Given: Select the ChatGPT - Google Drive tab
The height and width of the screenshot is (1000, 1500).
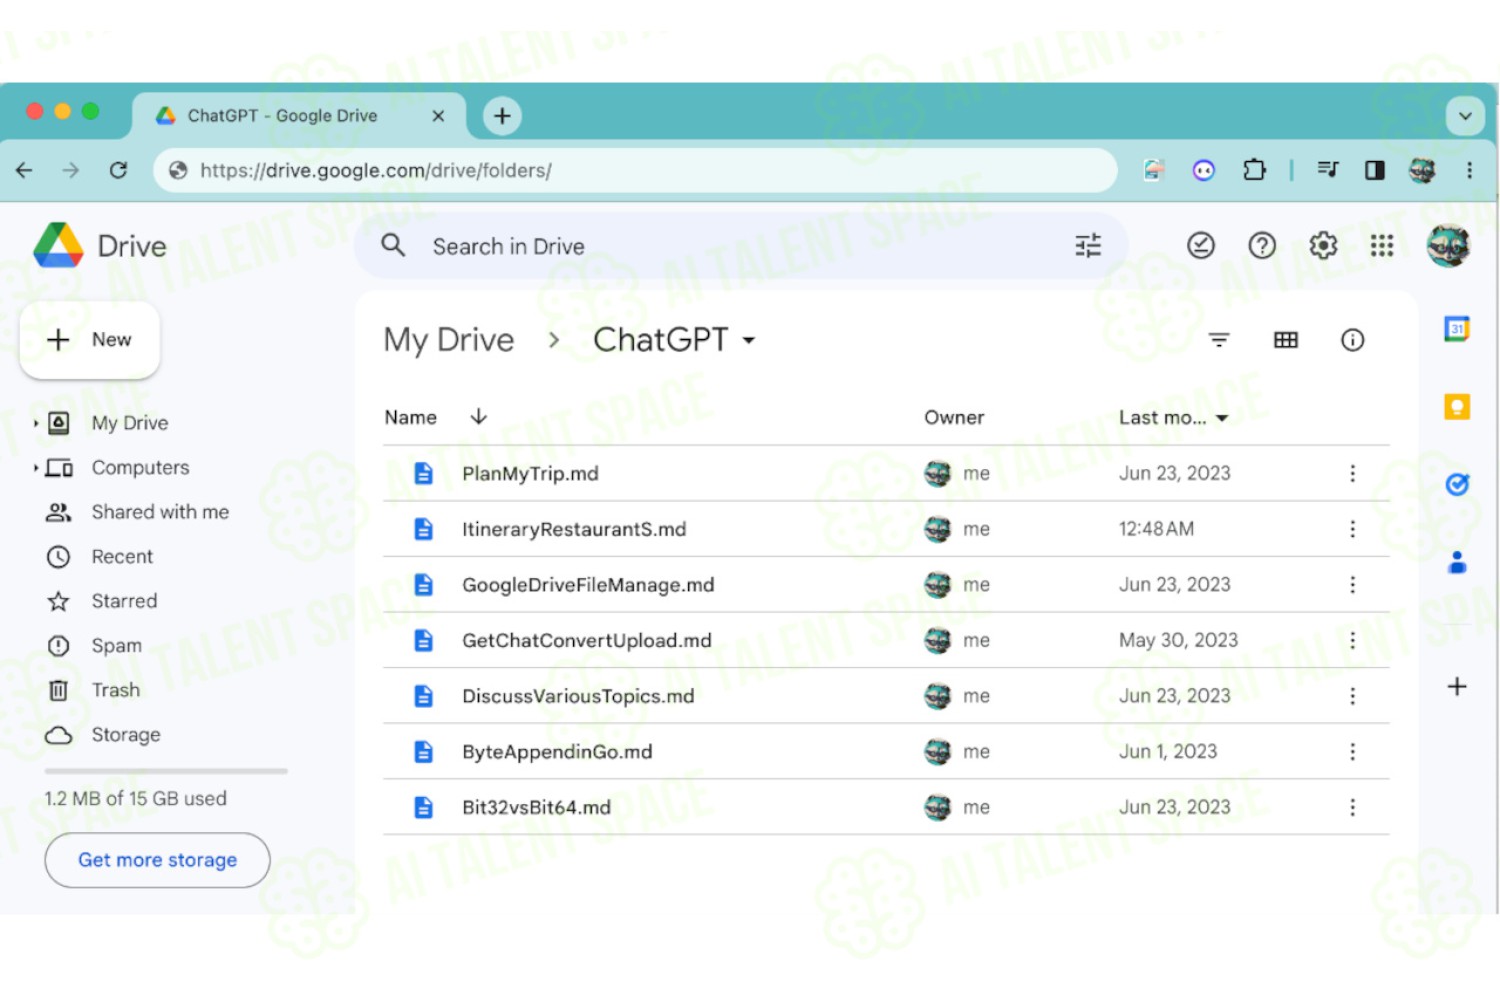Looking at the screenshot, I should 300,116.
